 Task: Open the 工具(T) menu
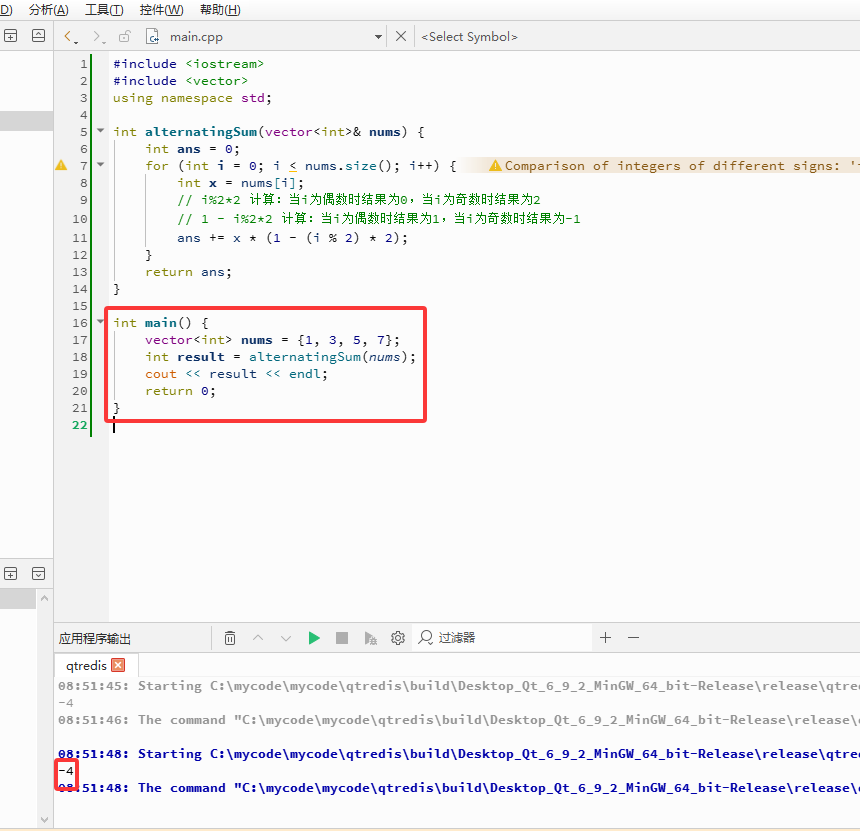click(104, 9)
